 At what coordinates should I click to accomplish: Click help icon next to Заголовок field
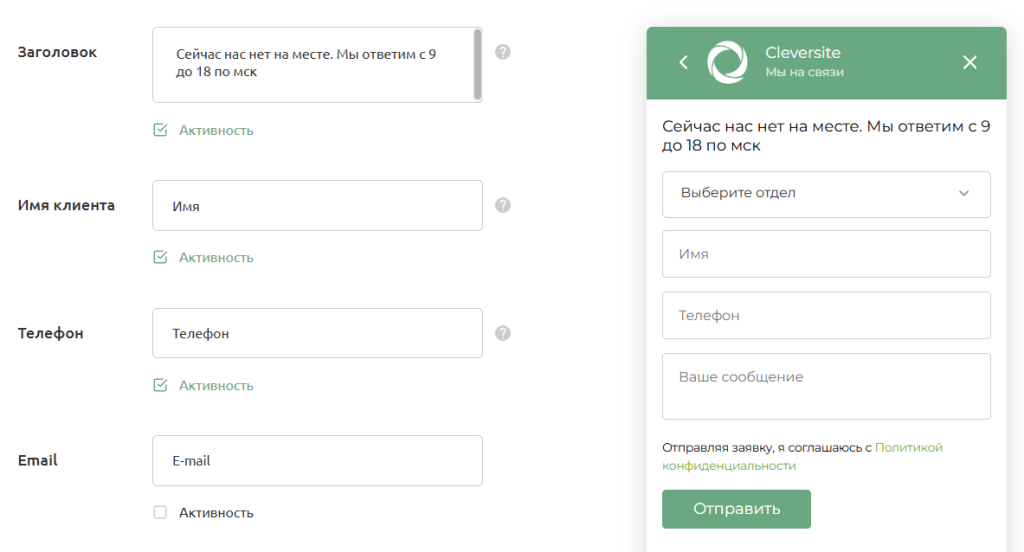(503, 52)
